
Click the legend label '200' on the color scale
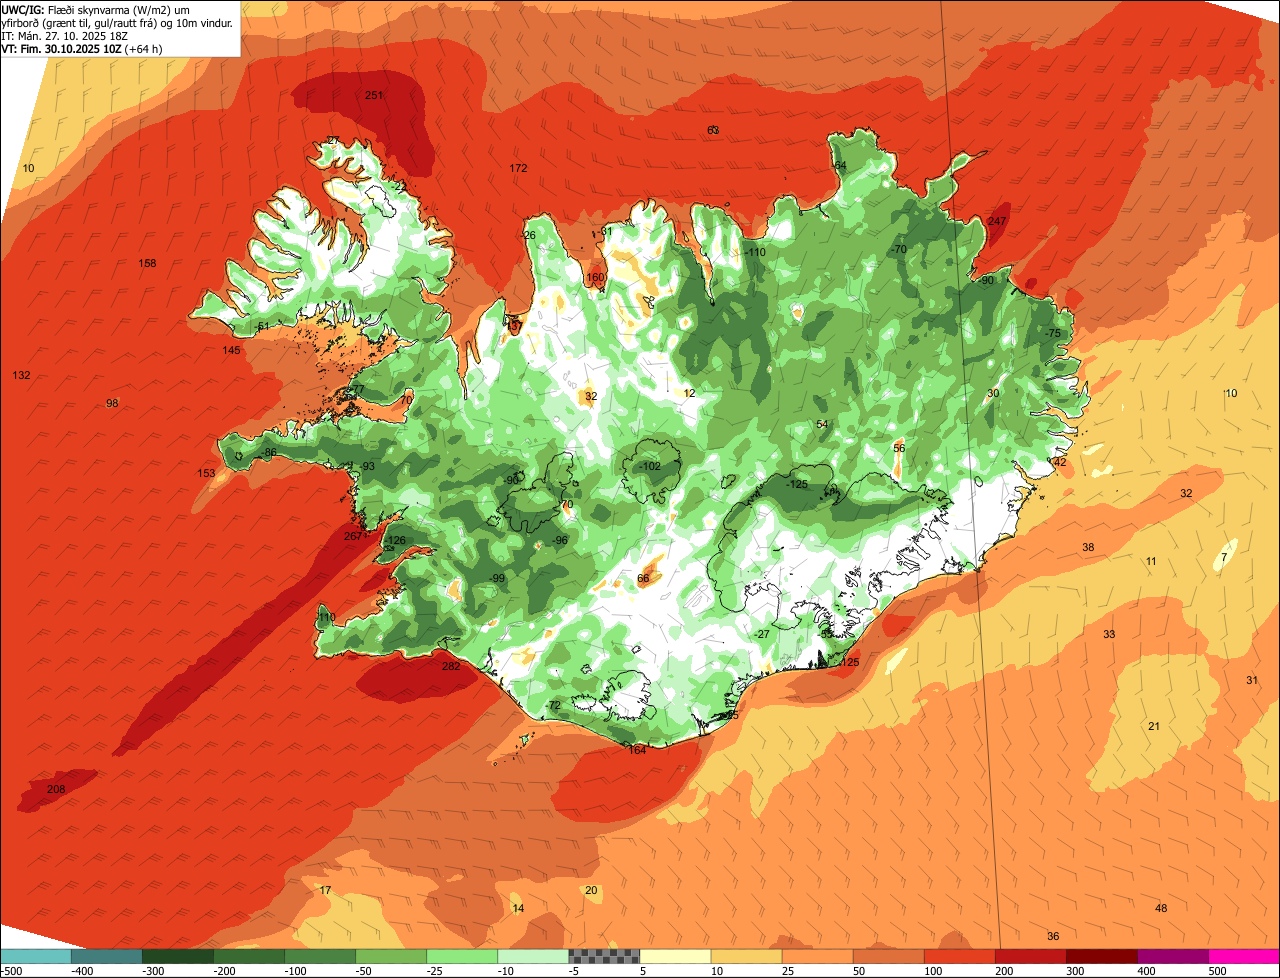pos(1003,970)
